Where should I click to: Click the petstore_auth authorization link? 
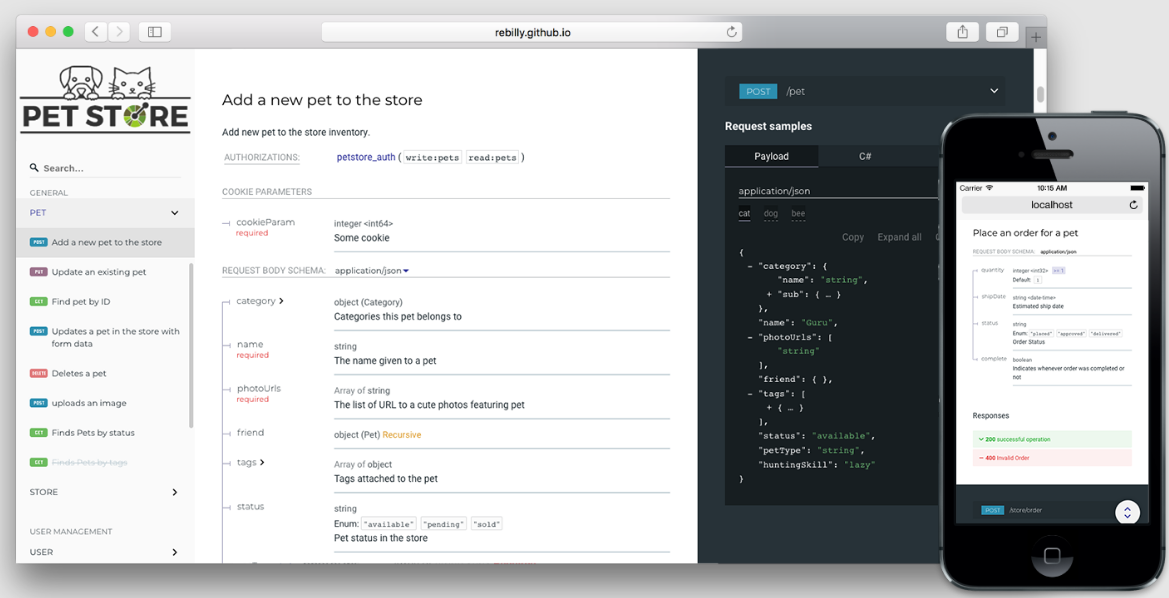click(x=366, y=157)
